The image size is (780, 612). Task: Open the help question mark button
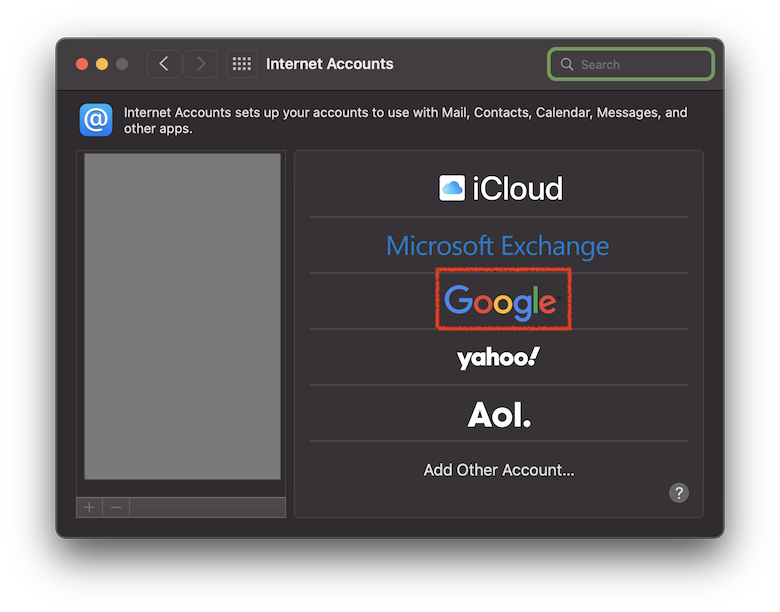679,493
